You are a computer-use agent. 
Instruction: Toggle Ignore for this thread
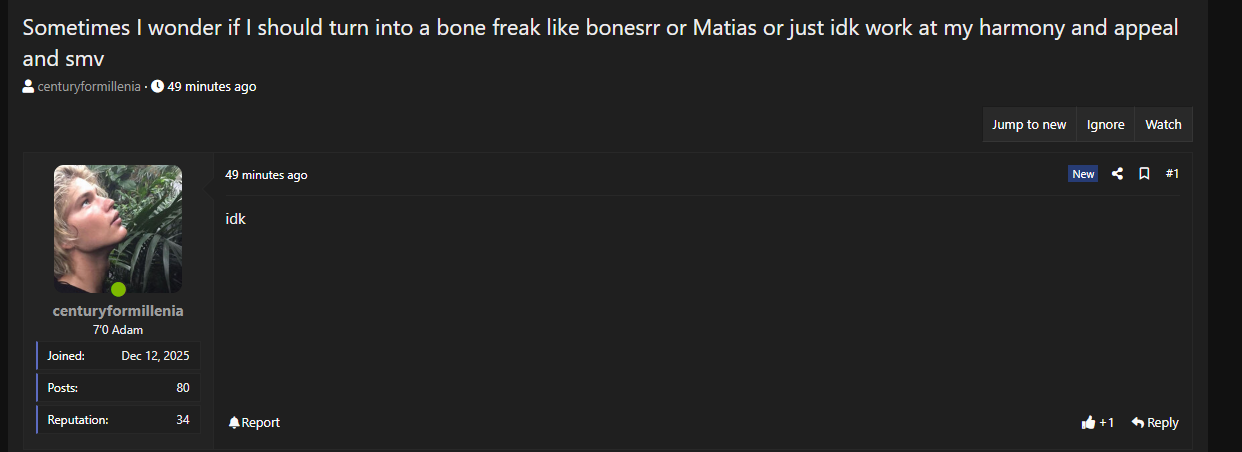click(1105, 125)
